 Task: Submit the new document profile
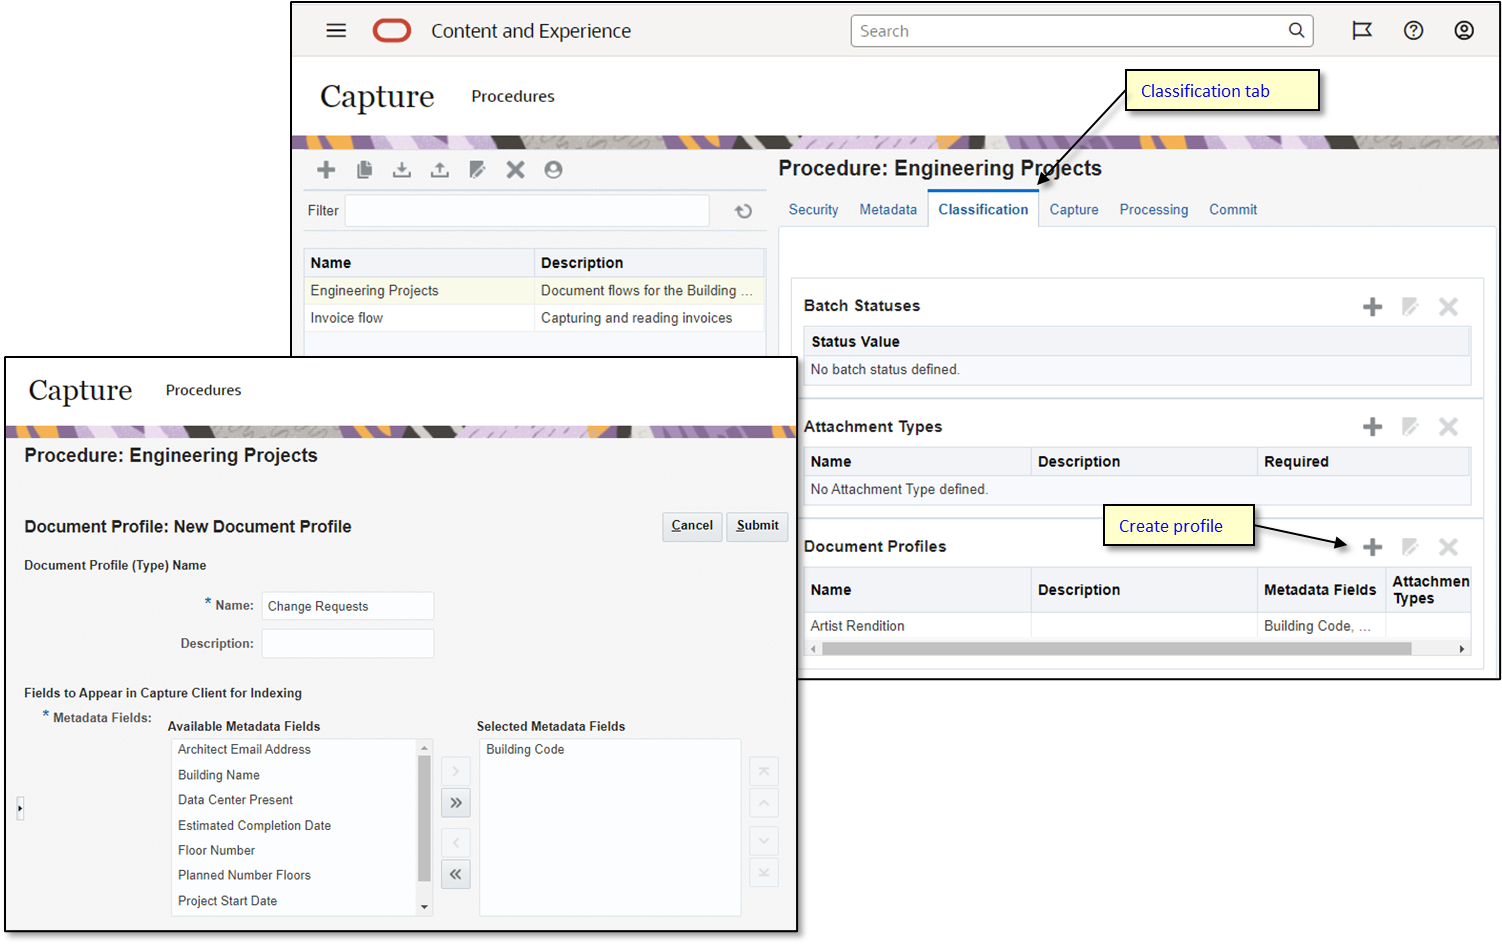click(757, 526)
